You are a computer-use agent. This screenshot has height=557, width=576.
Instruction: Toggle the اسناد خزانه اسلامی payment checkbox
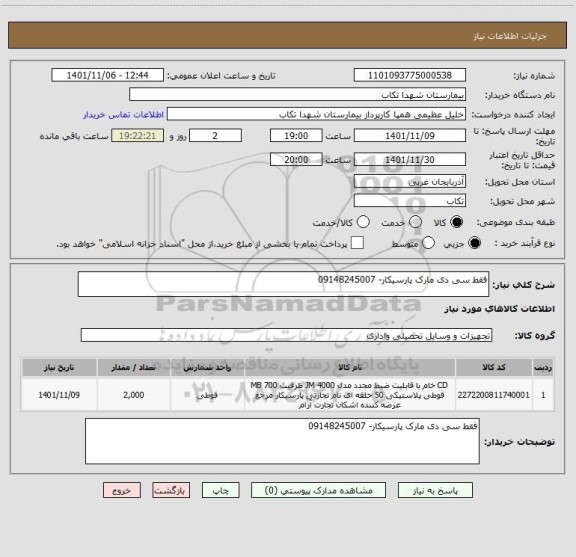click(x=357, y=243)
